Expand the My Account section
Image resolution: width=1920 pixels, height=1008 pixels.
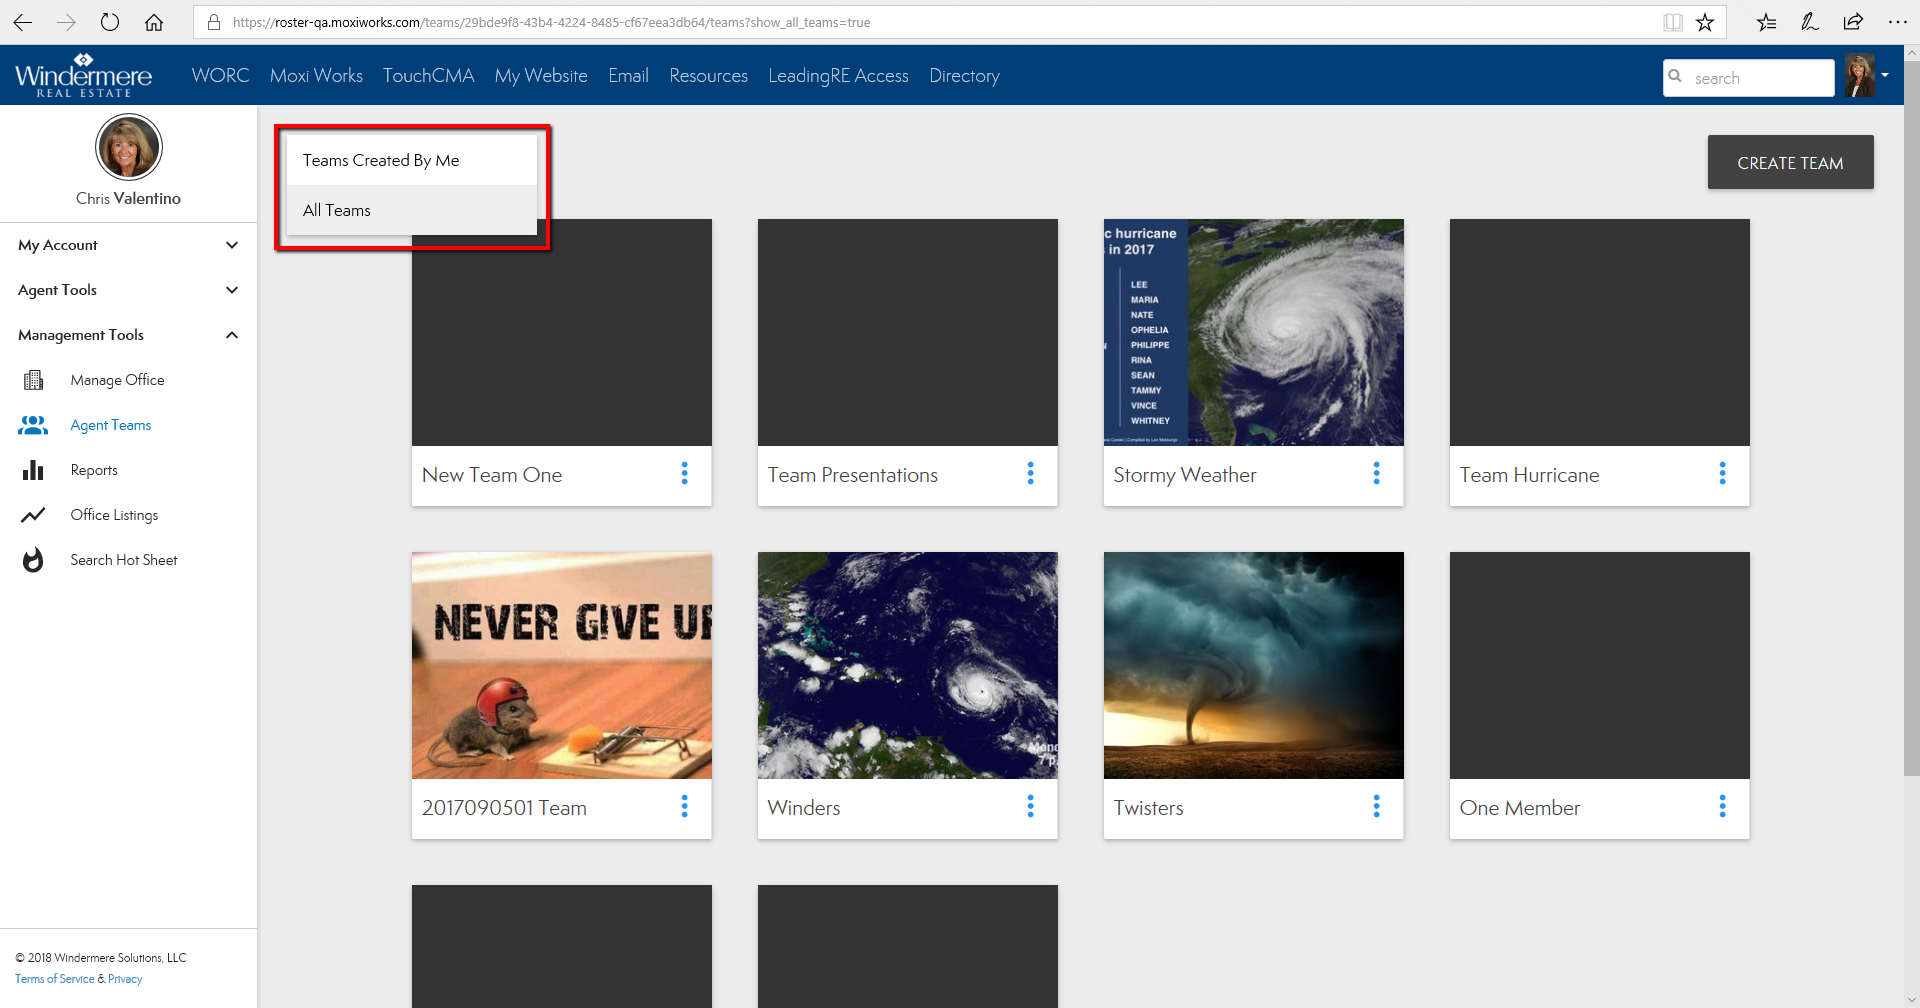(x=232, y=245)
